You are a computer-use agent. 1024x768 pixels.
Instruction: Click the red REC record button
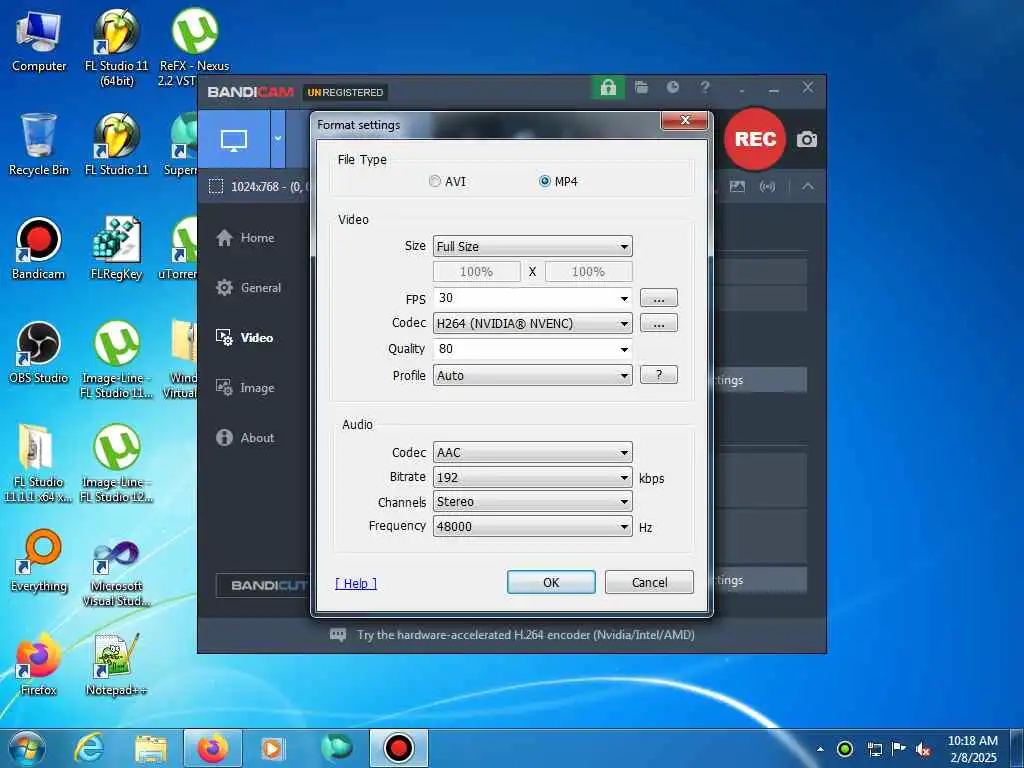[x=755, y=139]
